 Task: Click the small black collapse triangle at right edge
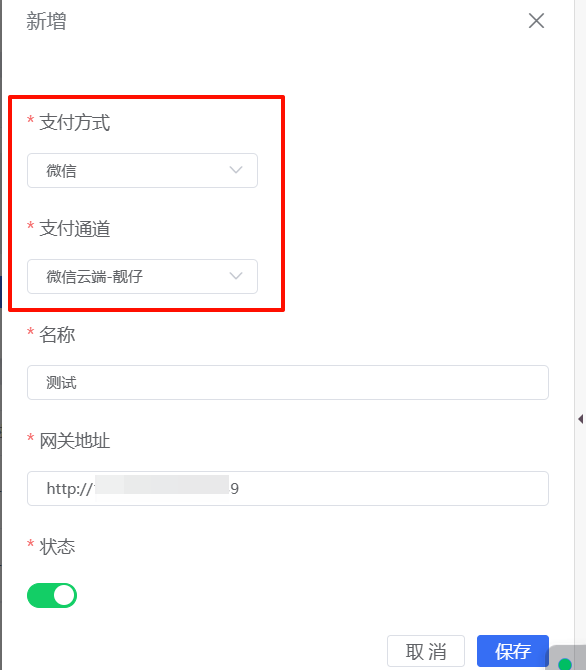(580, 419)
